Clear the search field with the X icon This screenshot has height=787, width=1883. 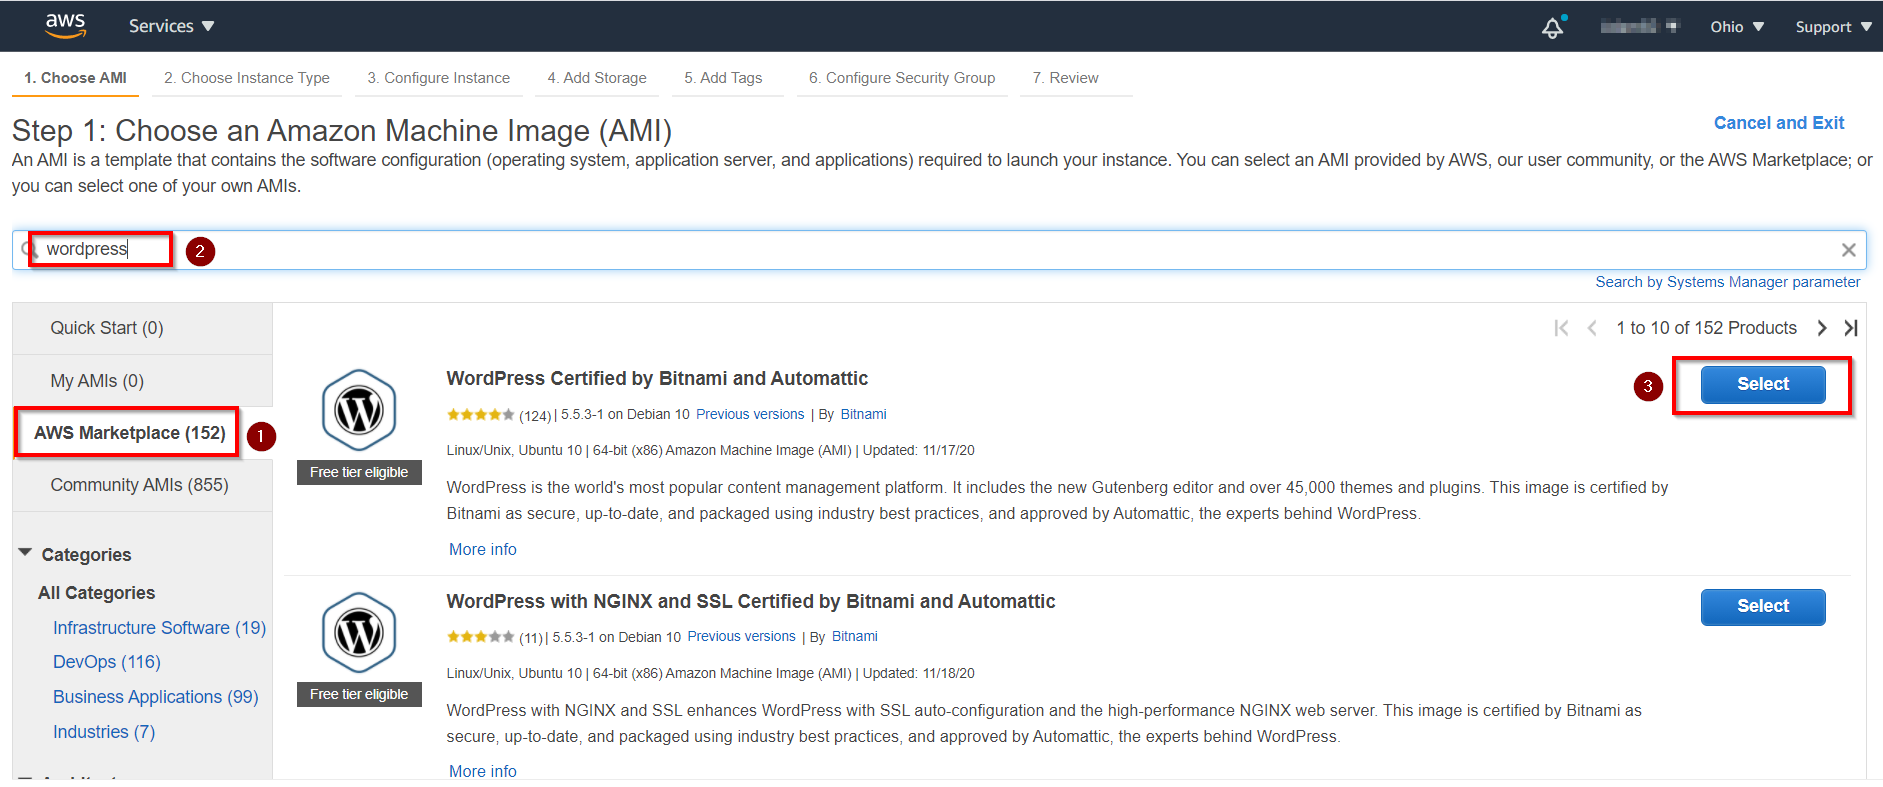[1848, 250]
